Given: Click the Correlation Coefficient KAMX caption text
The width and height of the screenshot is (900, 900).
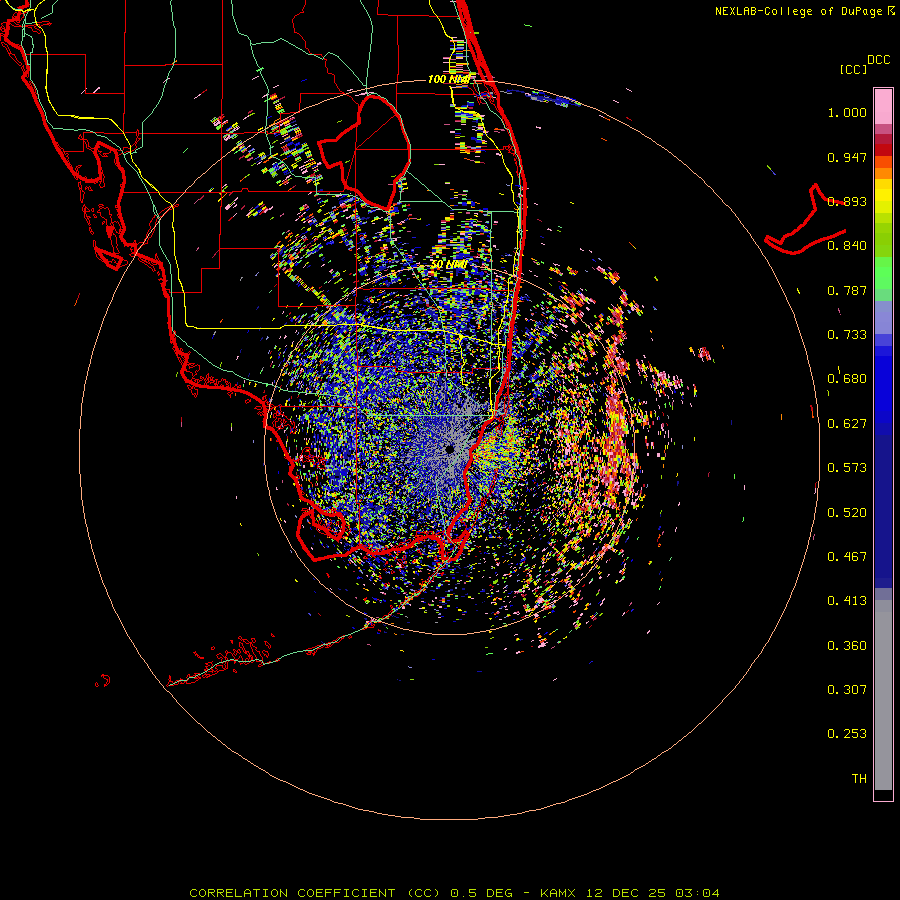Looking at the screenshot, I should [x=454, y=893].
